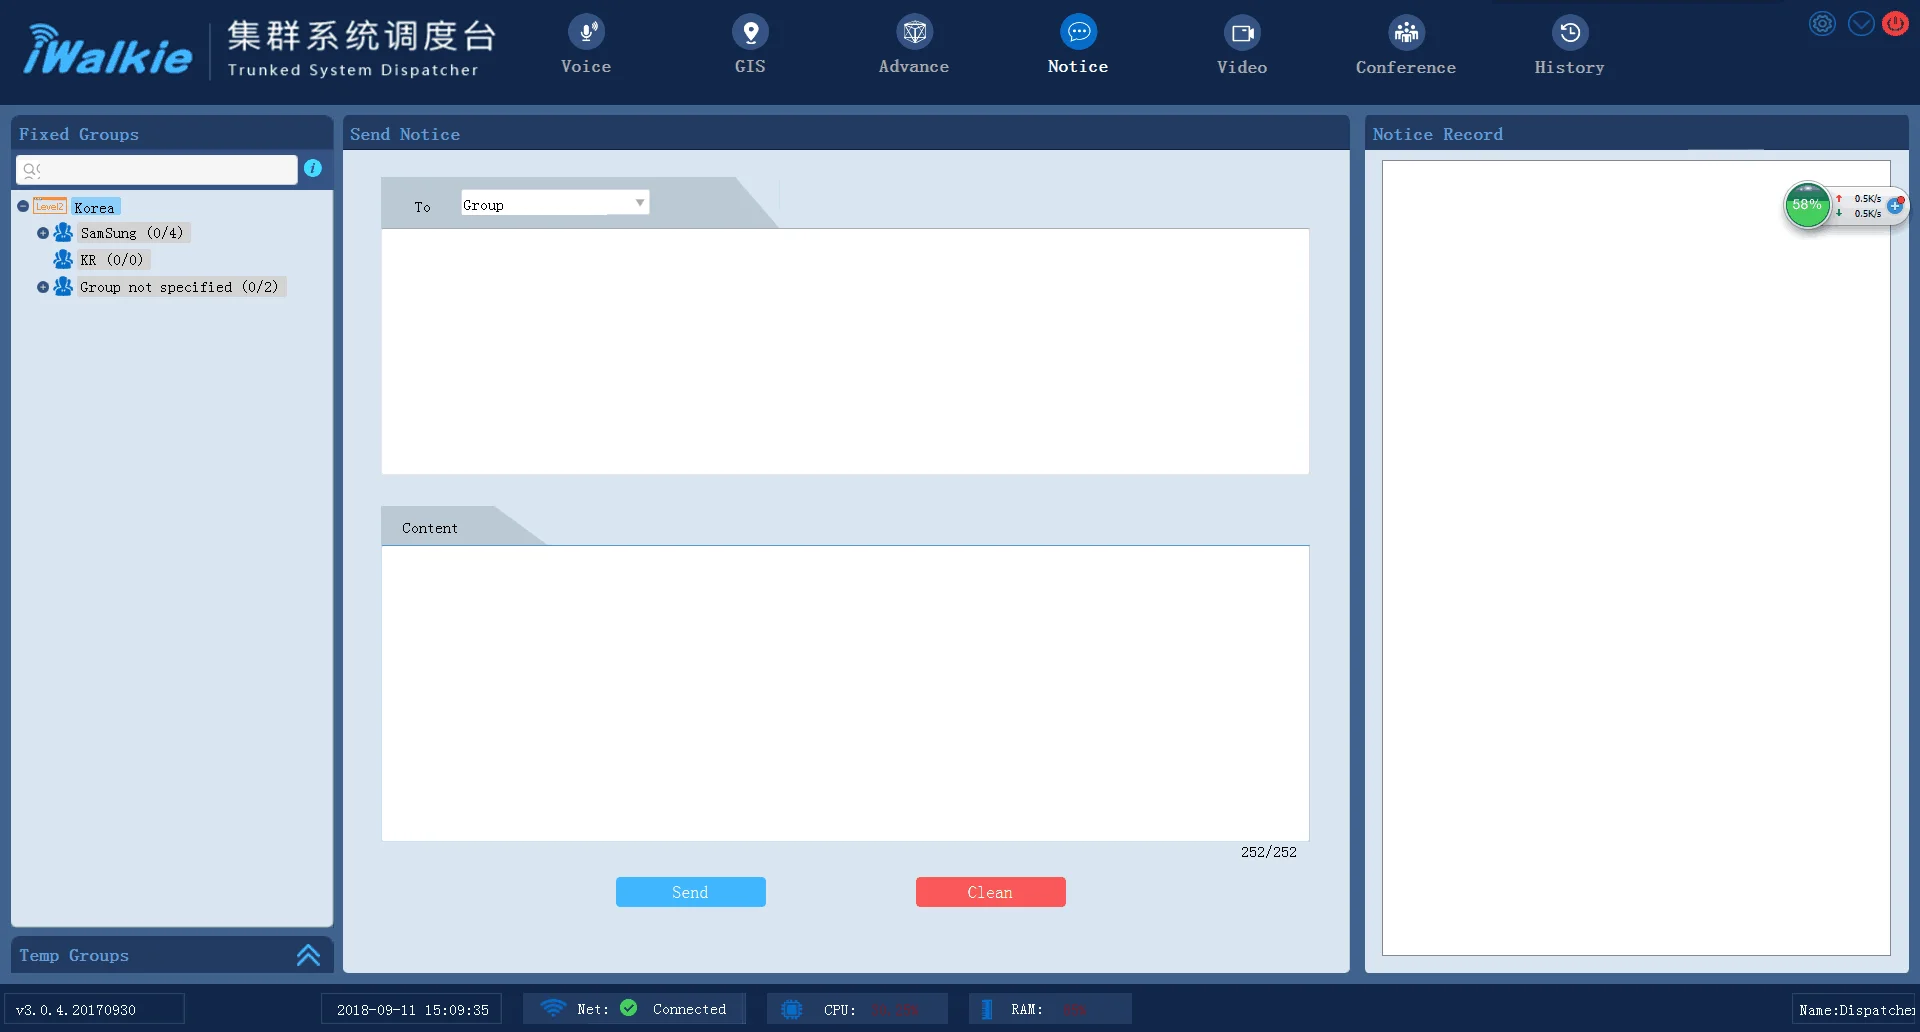This screenshot has width=1920, height=1032.
Task: Collapse the Korea tree node
Action: (x=23, y=207)
